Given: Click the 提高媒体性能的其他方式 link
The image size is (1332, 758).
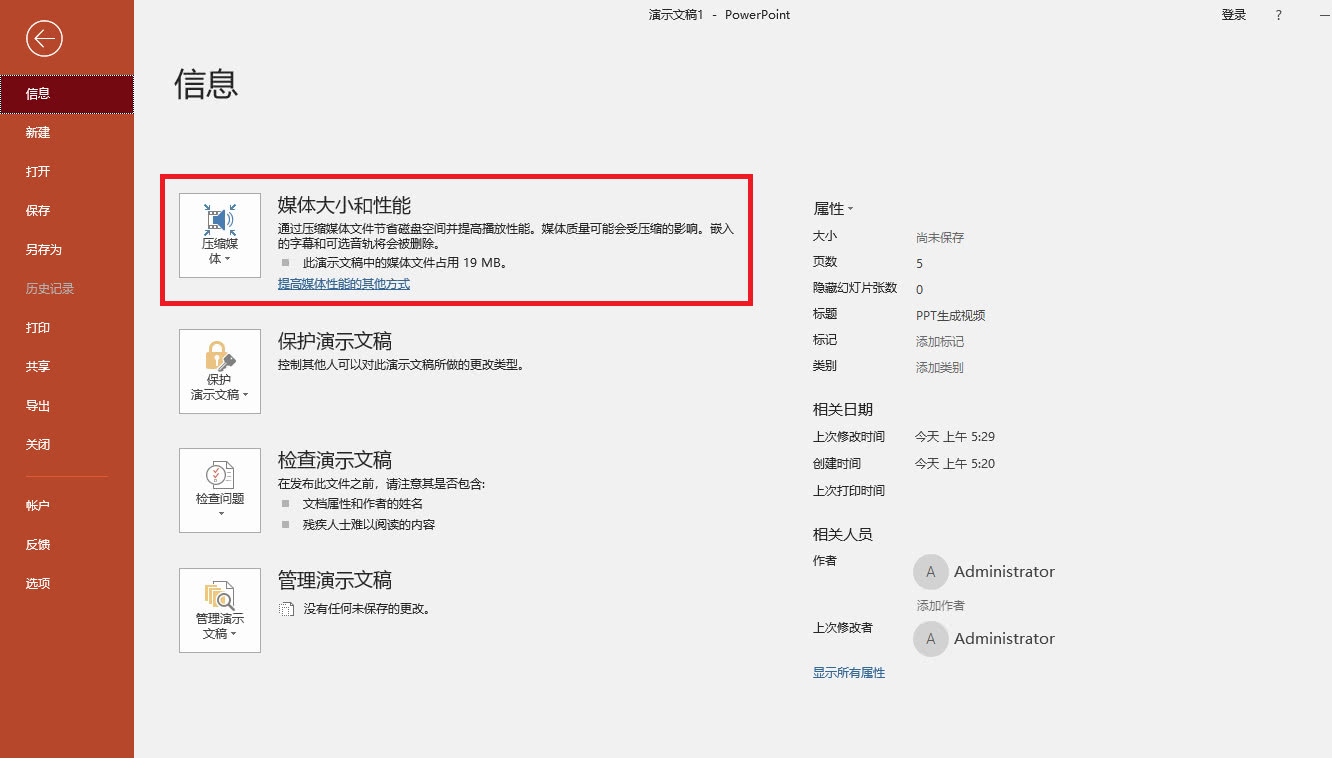Looking at the screenshot, I should pos(344,284).
